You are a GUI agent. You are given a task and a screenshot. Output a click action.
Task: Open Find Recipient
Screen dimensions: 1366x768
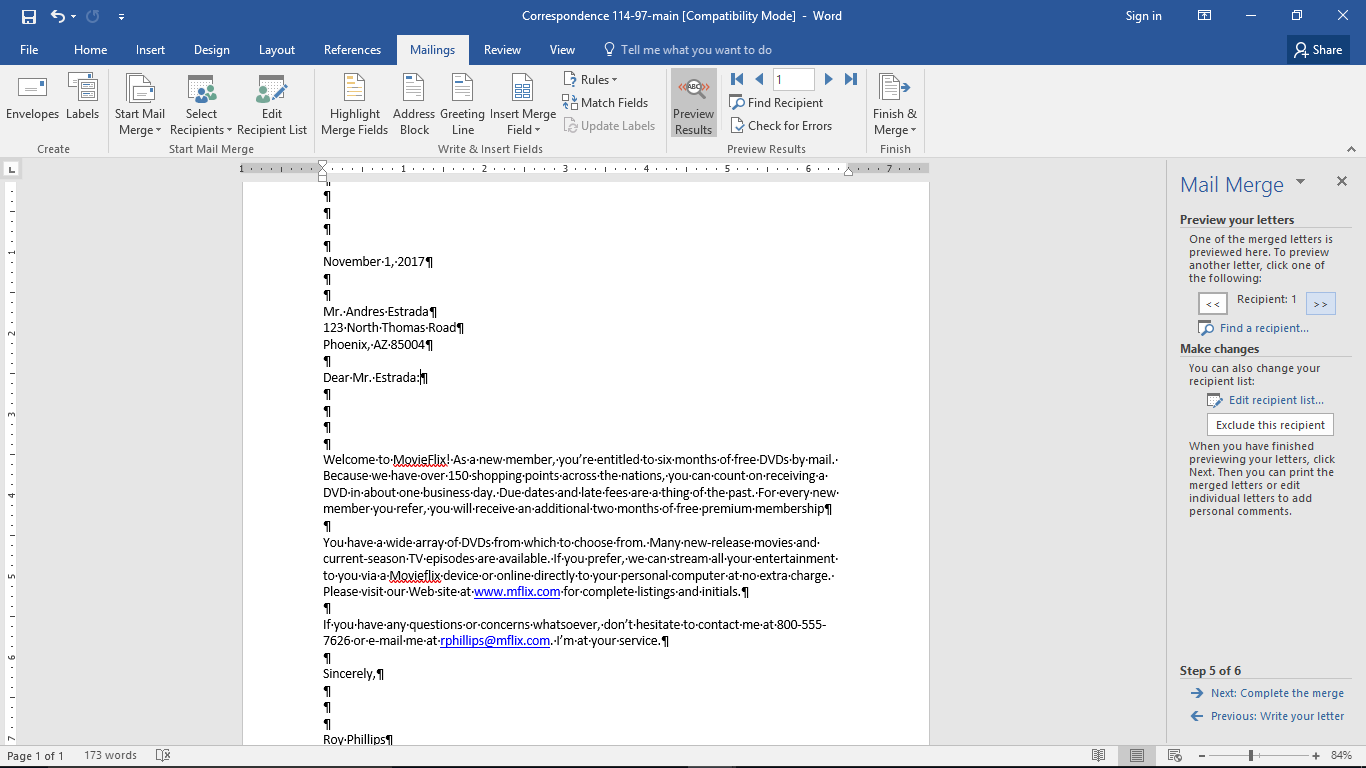point(776,102)
